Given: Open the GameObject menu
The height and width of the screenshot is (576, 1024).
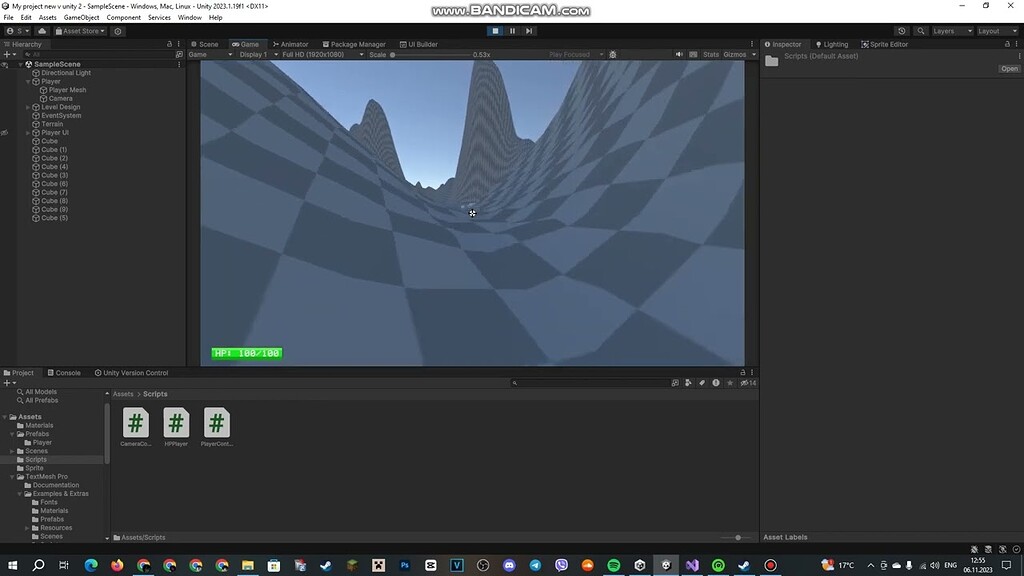Looking at the screenshot, I should (x=80, y=17).
